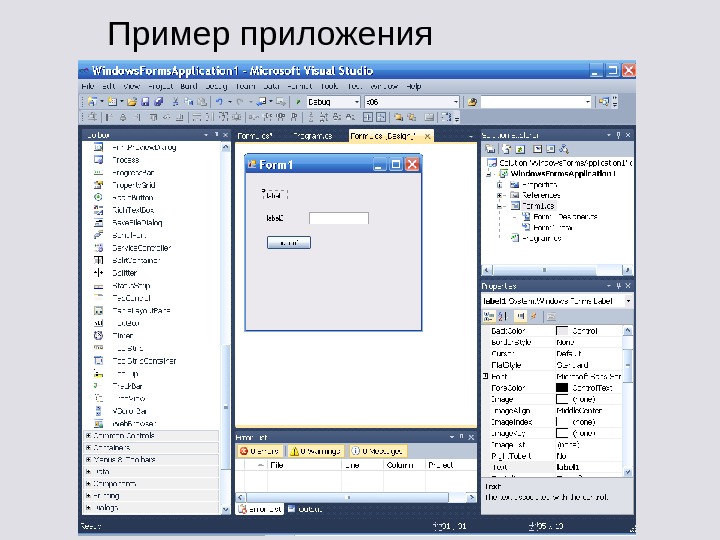
Task: Click button1 on the Form1 designer
Action: (x=289, y=242)
